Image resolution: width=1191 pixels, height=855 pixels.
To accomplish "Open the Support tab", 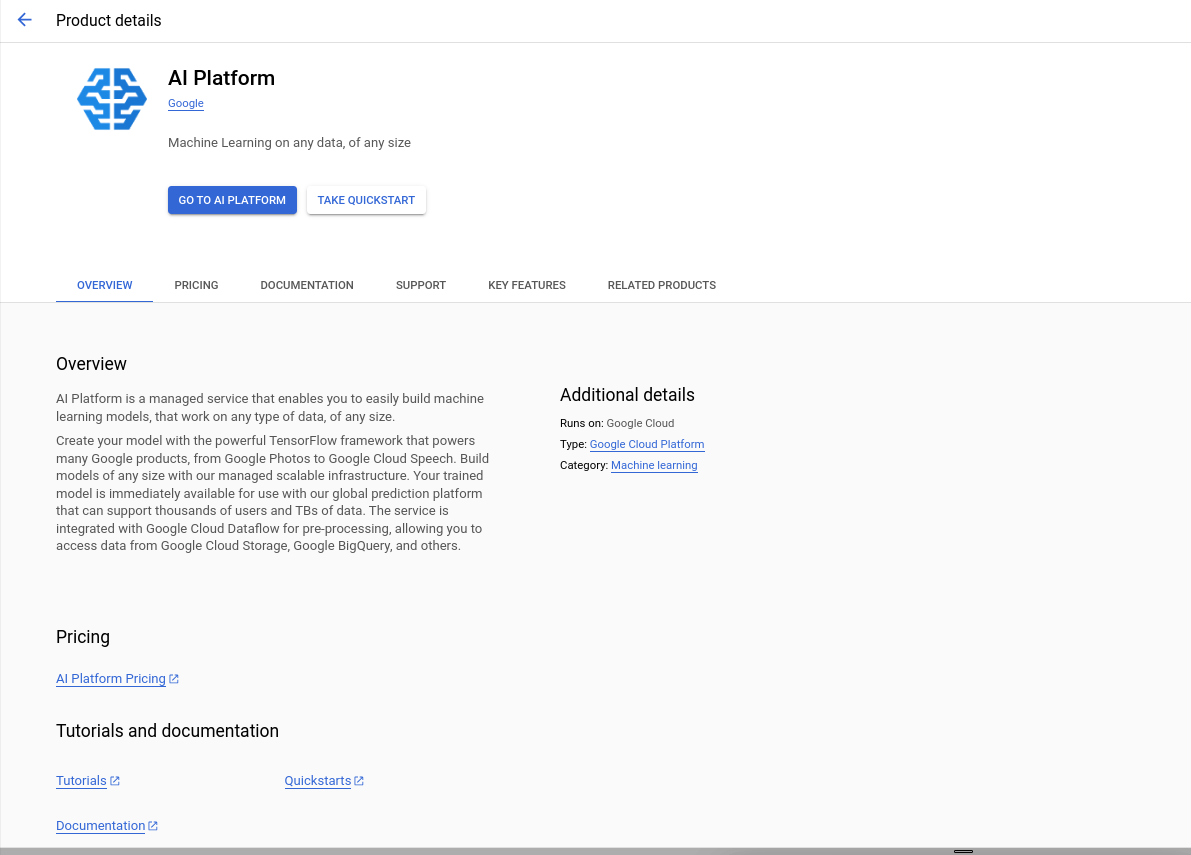I will click(x=421, y=286).
